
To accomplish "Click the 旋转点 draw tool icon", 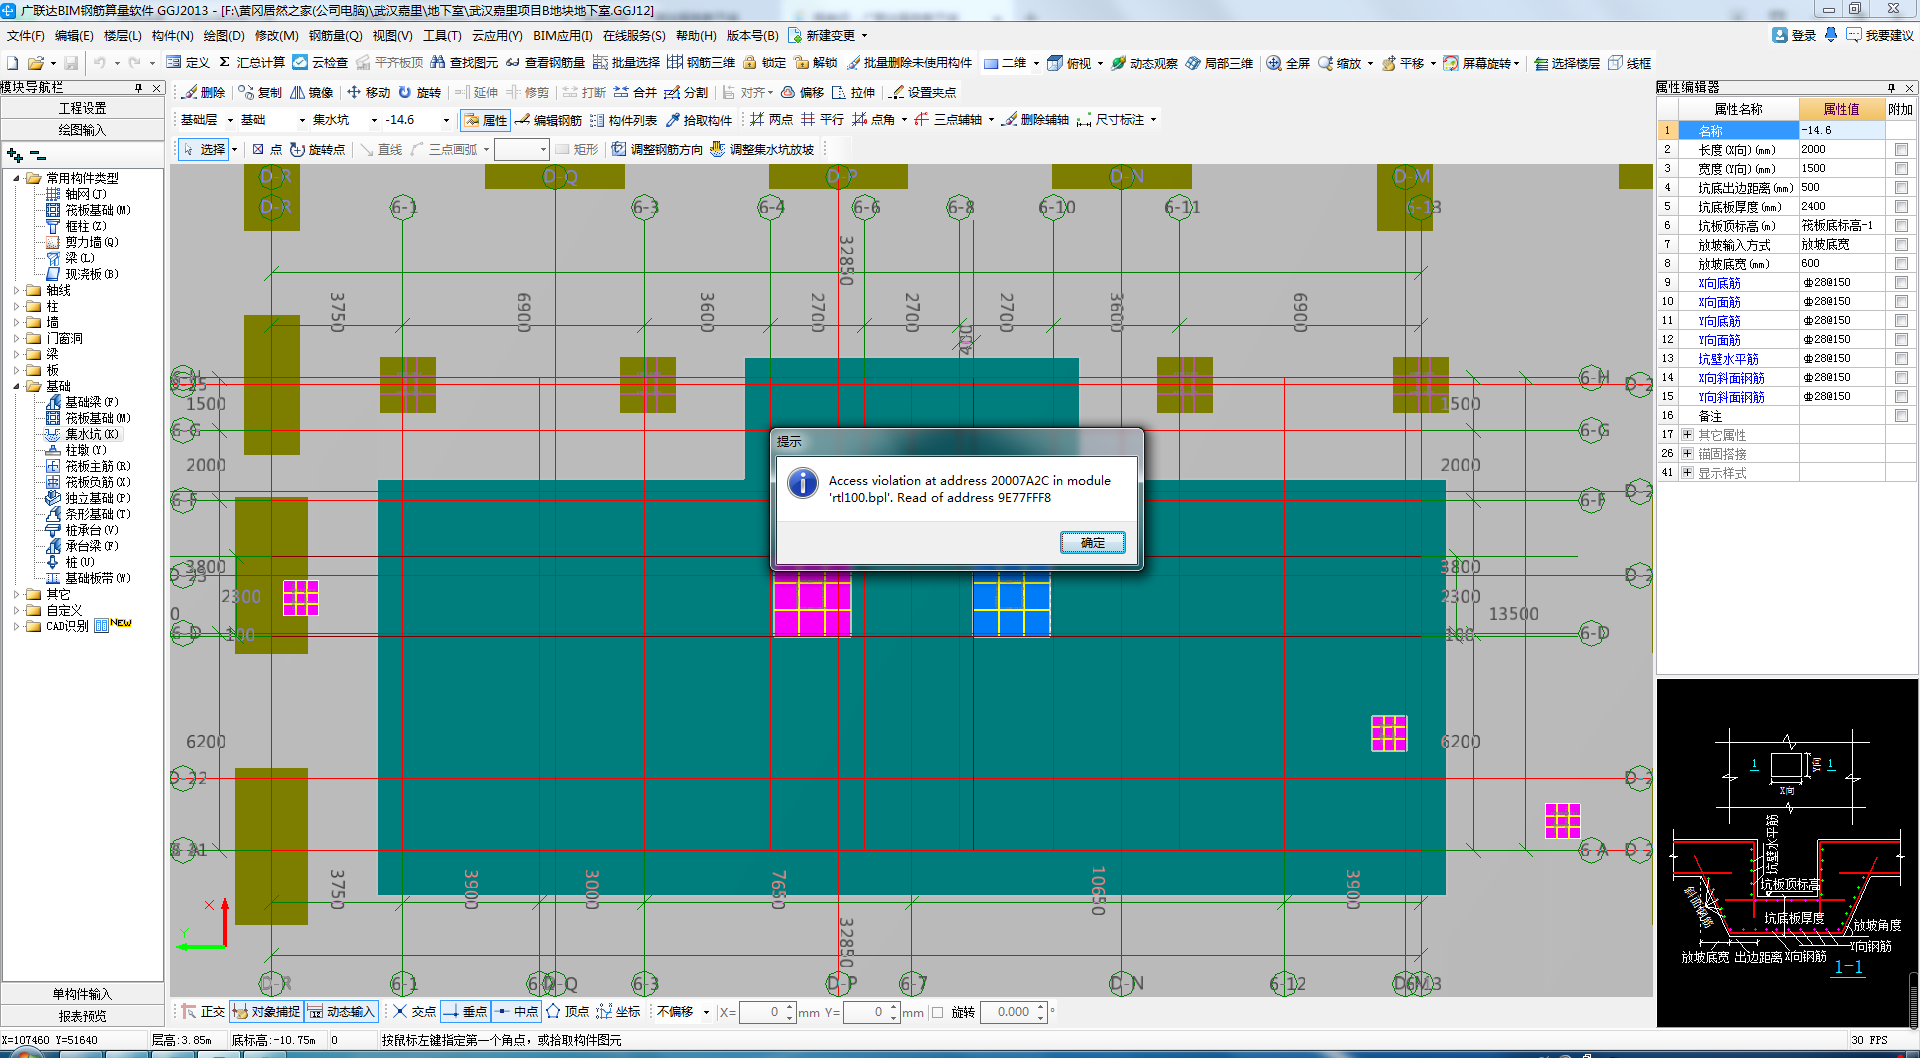I will click(x=297, y=149).
